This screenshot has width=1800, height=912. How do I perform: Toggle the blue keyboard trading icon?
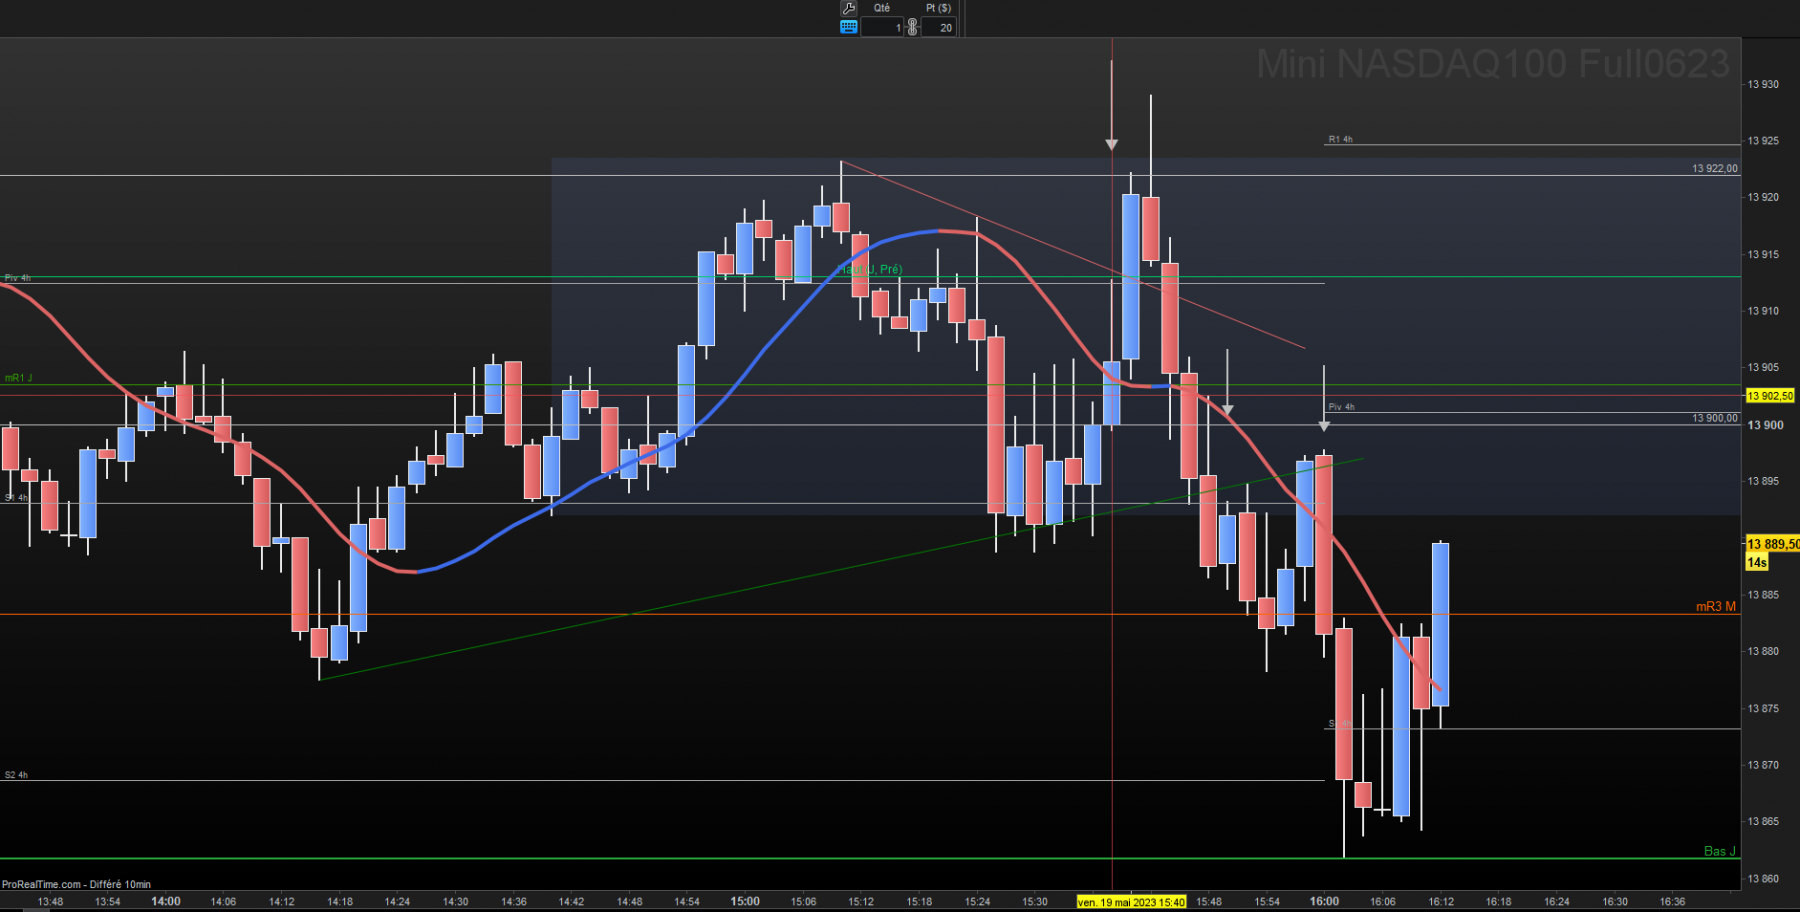point(849,28)
